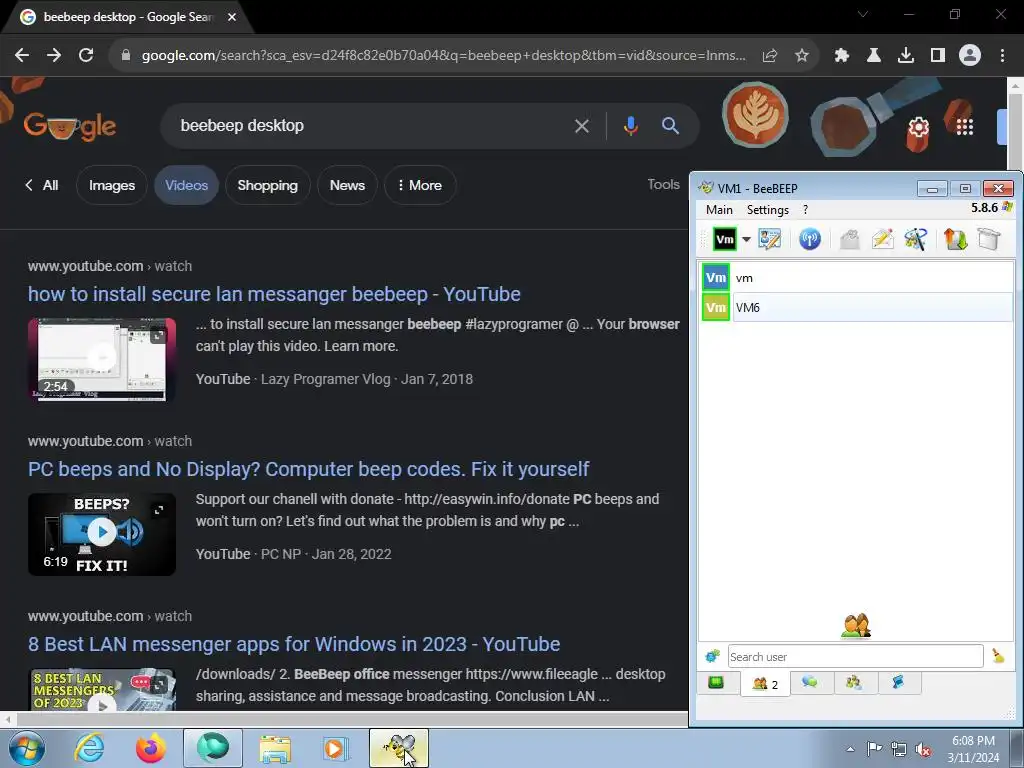Go back in Chrome browser
Screen dimensions: 1024x768
22,56
